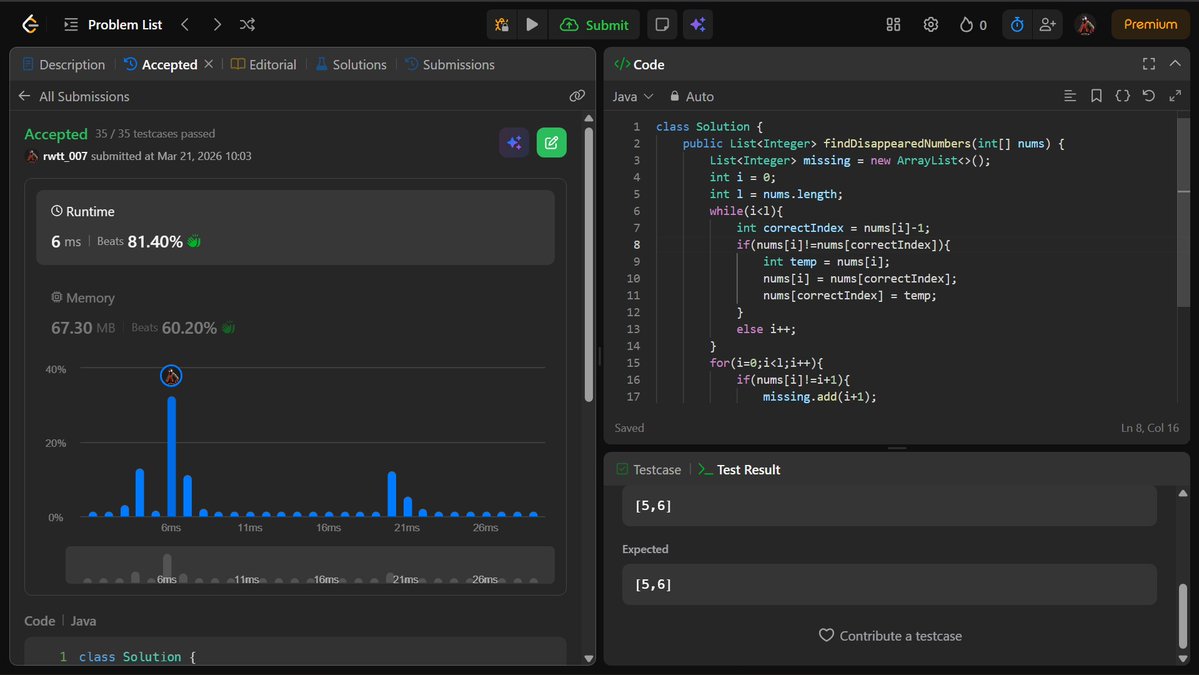Submit the solution
The width and height of the screenshot is (1199, 675).
click(x=594, y=24)
